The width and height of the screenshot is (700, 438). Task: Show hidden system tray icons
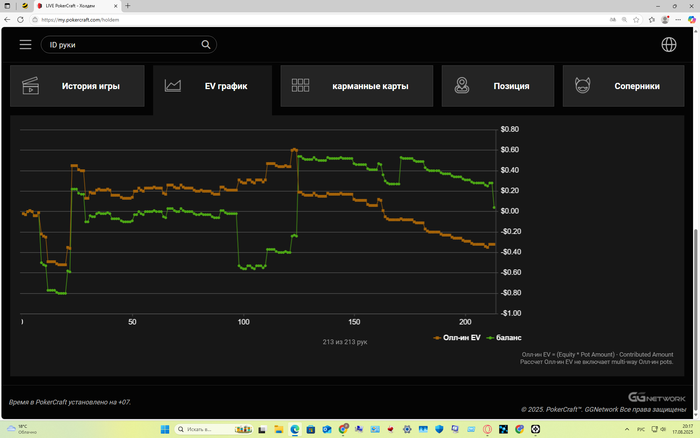[627, 430]
